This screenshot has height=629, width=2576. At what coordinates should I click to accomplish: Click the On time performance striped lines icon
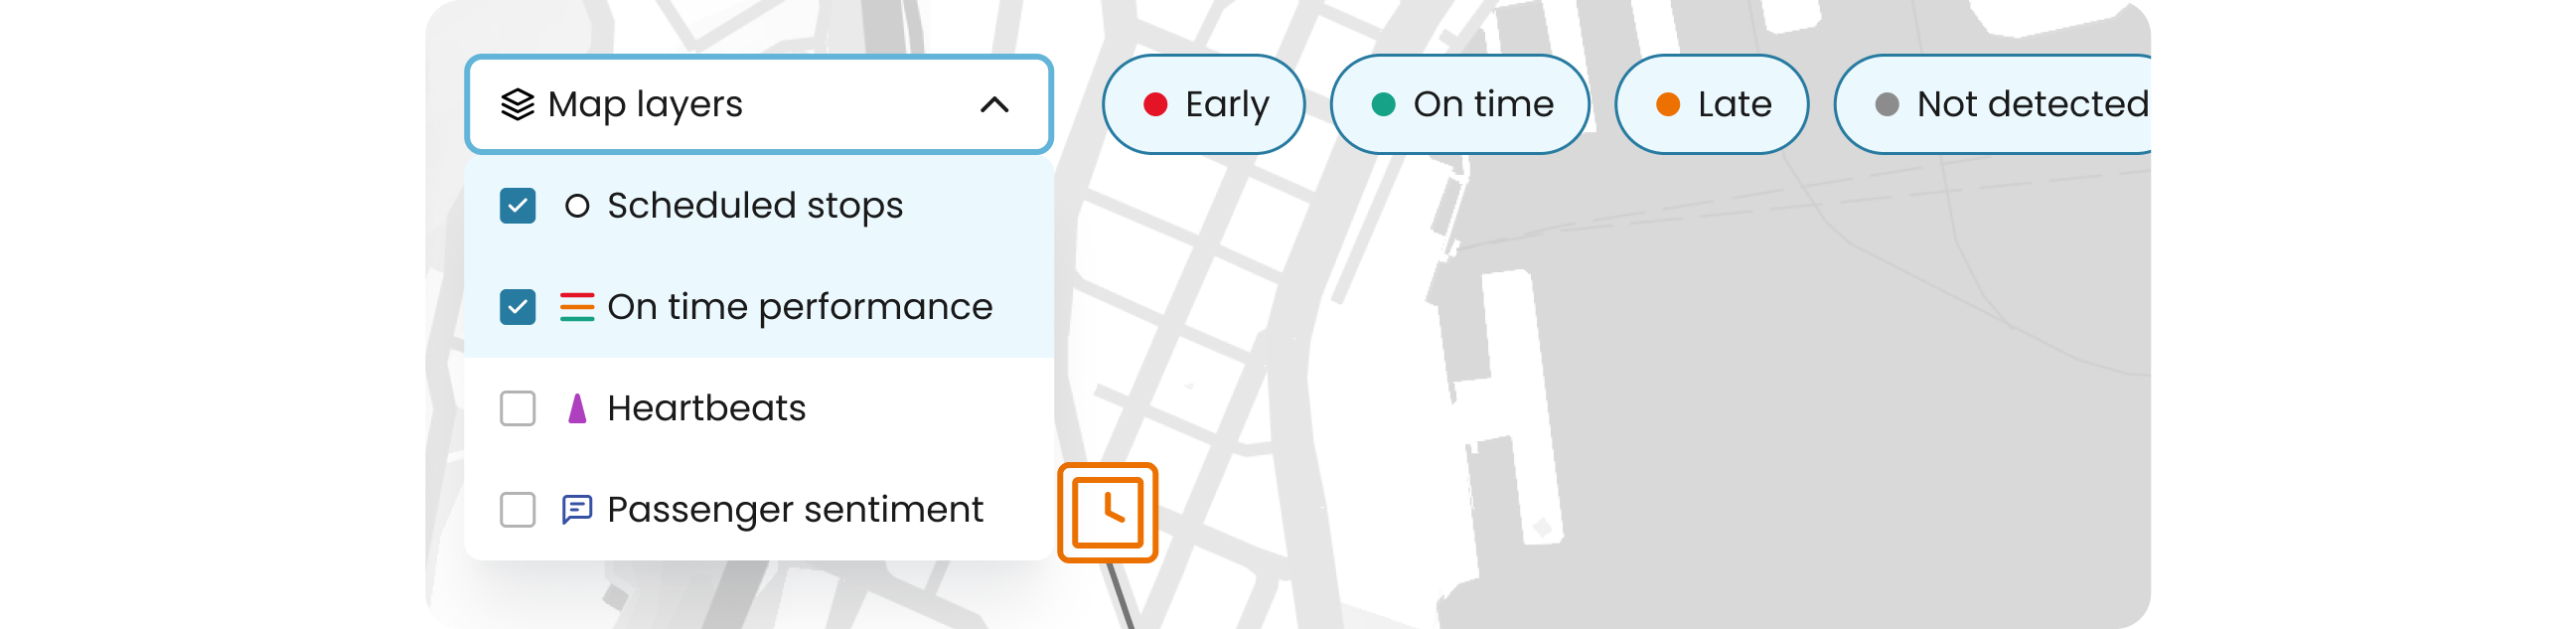pyautogui.click(x=577, y=307)
